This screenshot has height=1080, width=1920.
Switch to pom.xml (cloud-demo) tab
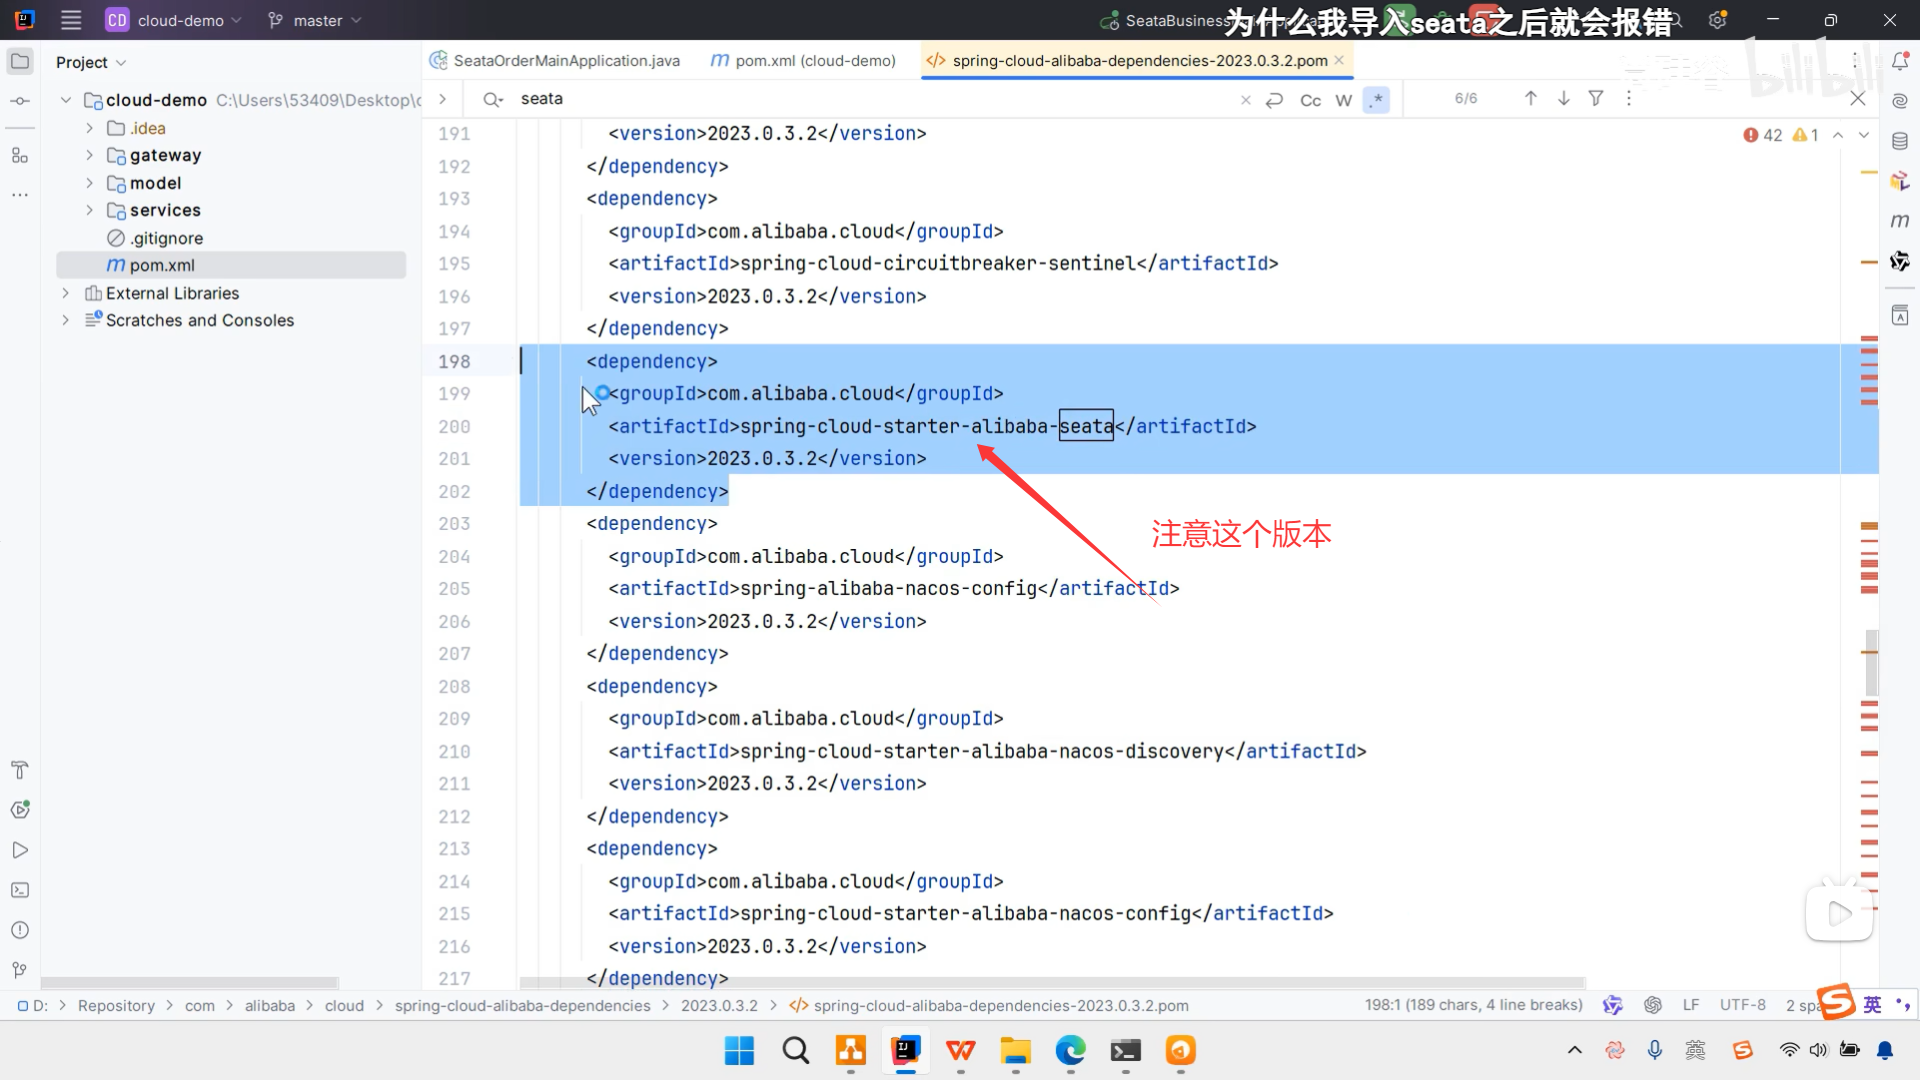pos(814,61)
